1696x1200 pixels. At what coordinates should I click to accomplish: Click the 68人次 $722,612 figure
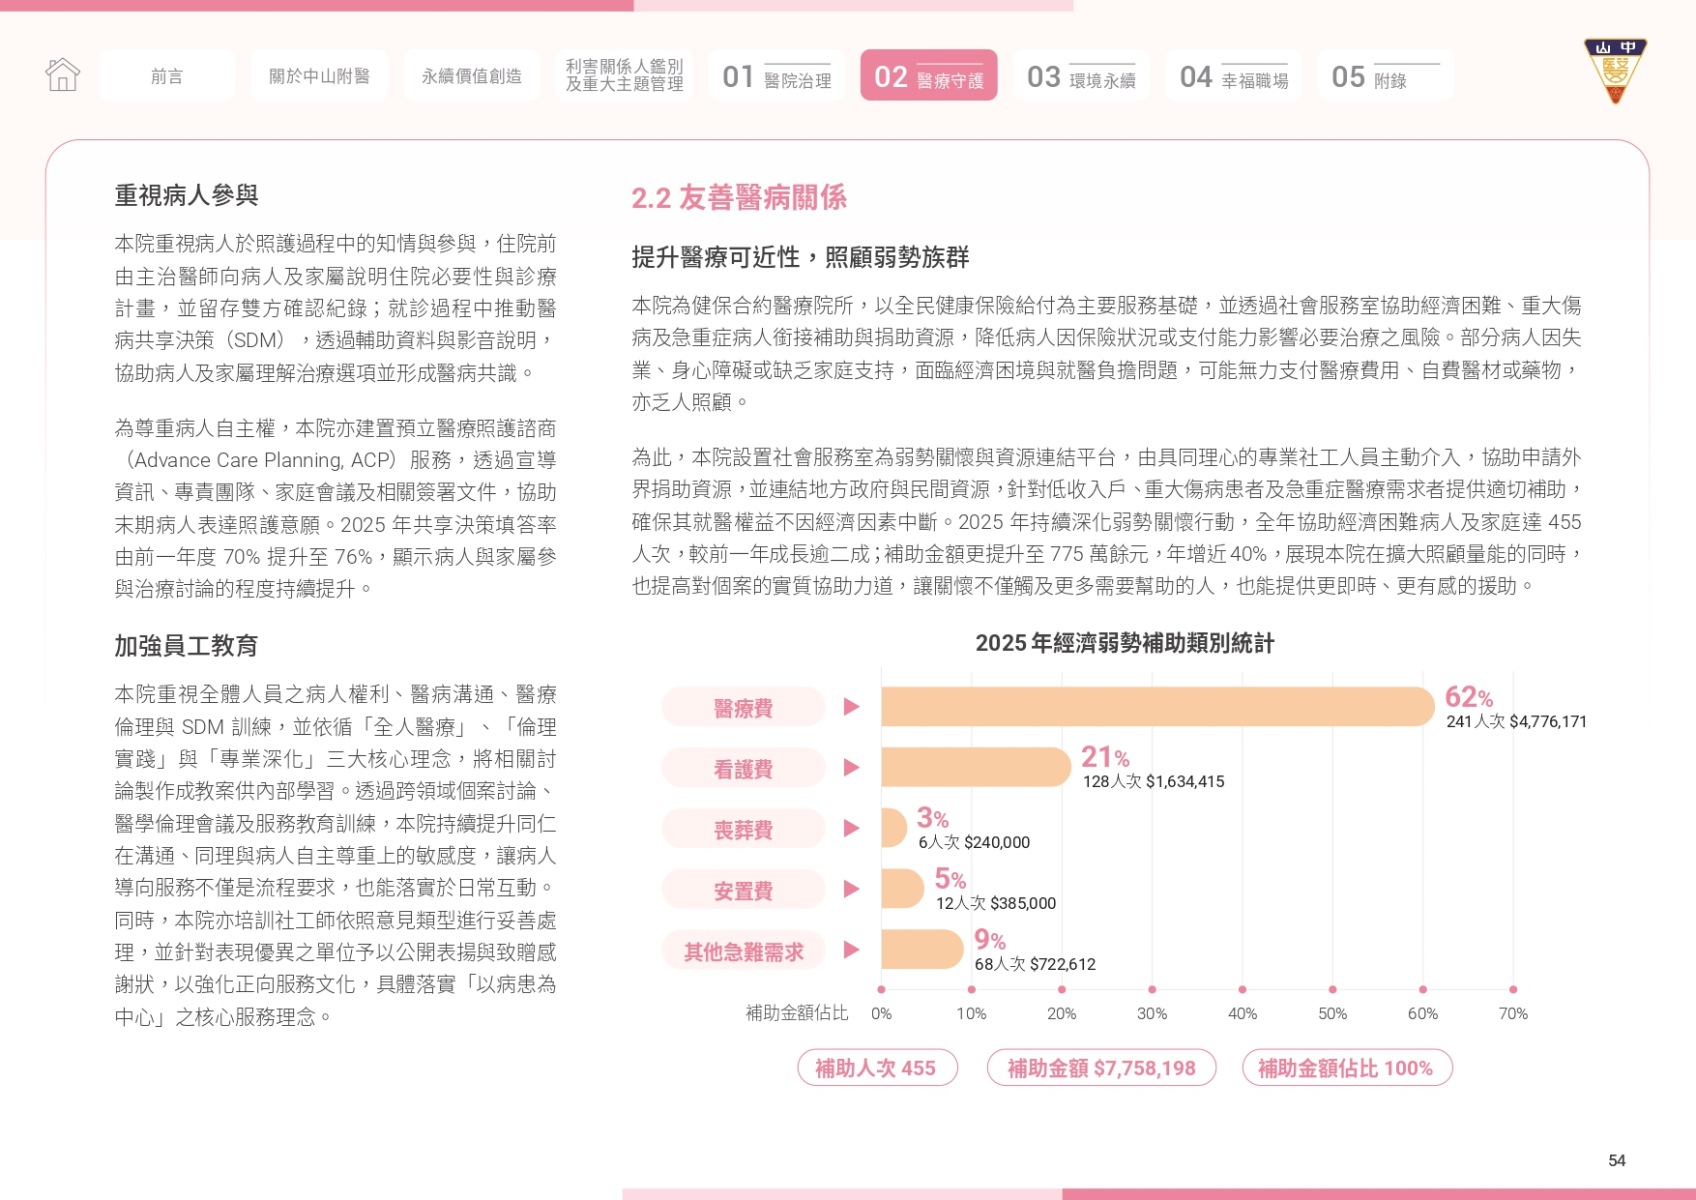(x=1035, y=964)
